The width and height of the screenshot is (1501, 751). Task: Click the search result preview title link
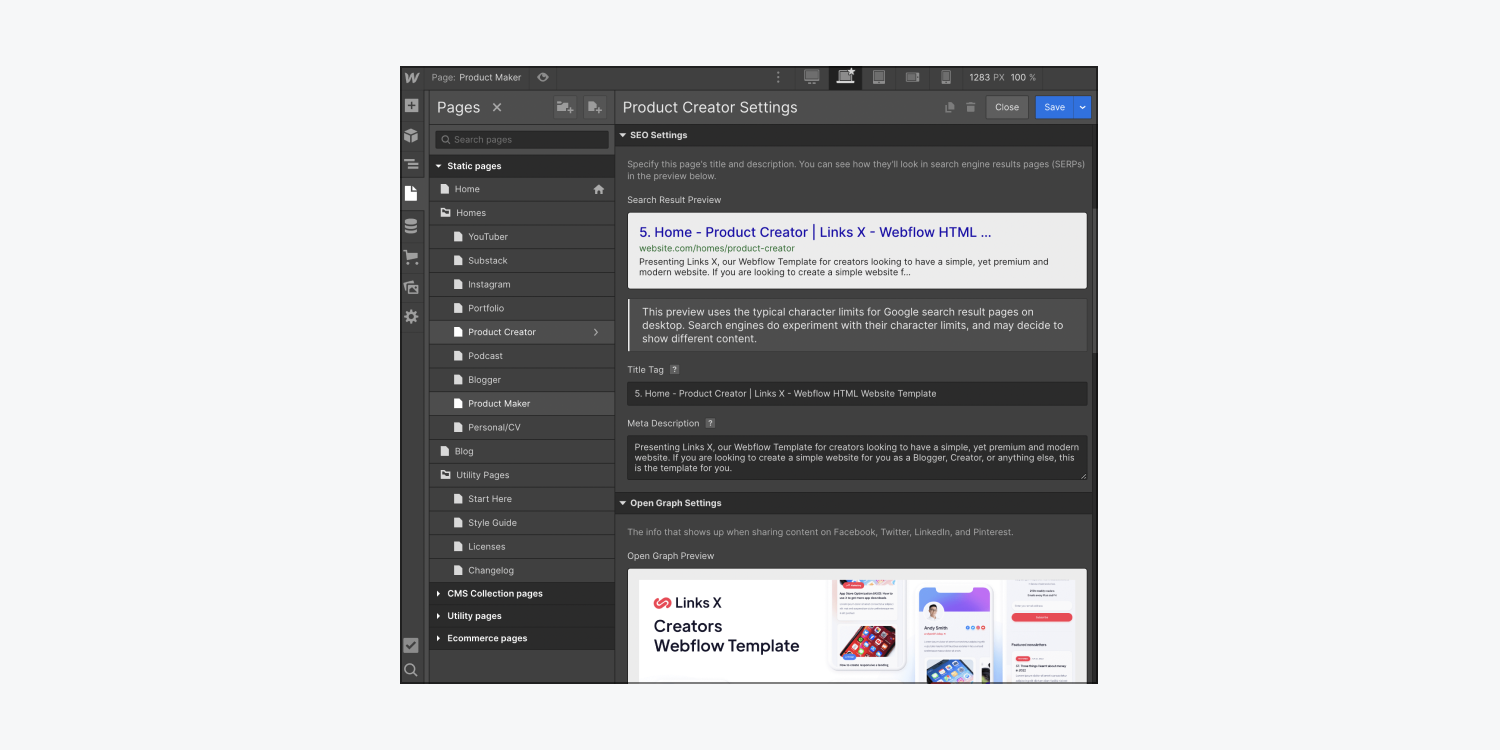815,232
